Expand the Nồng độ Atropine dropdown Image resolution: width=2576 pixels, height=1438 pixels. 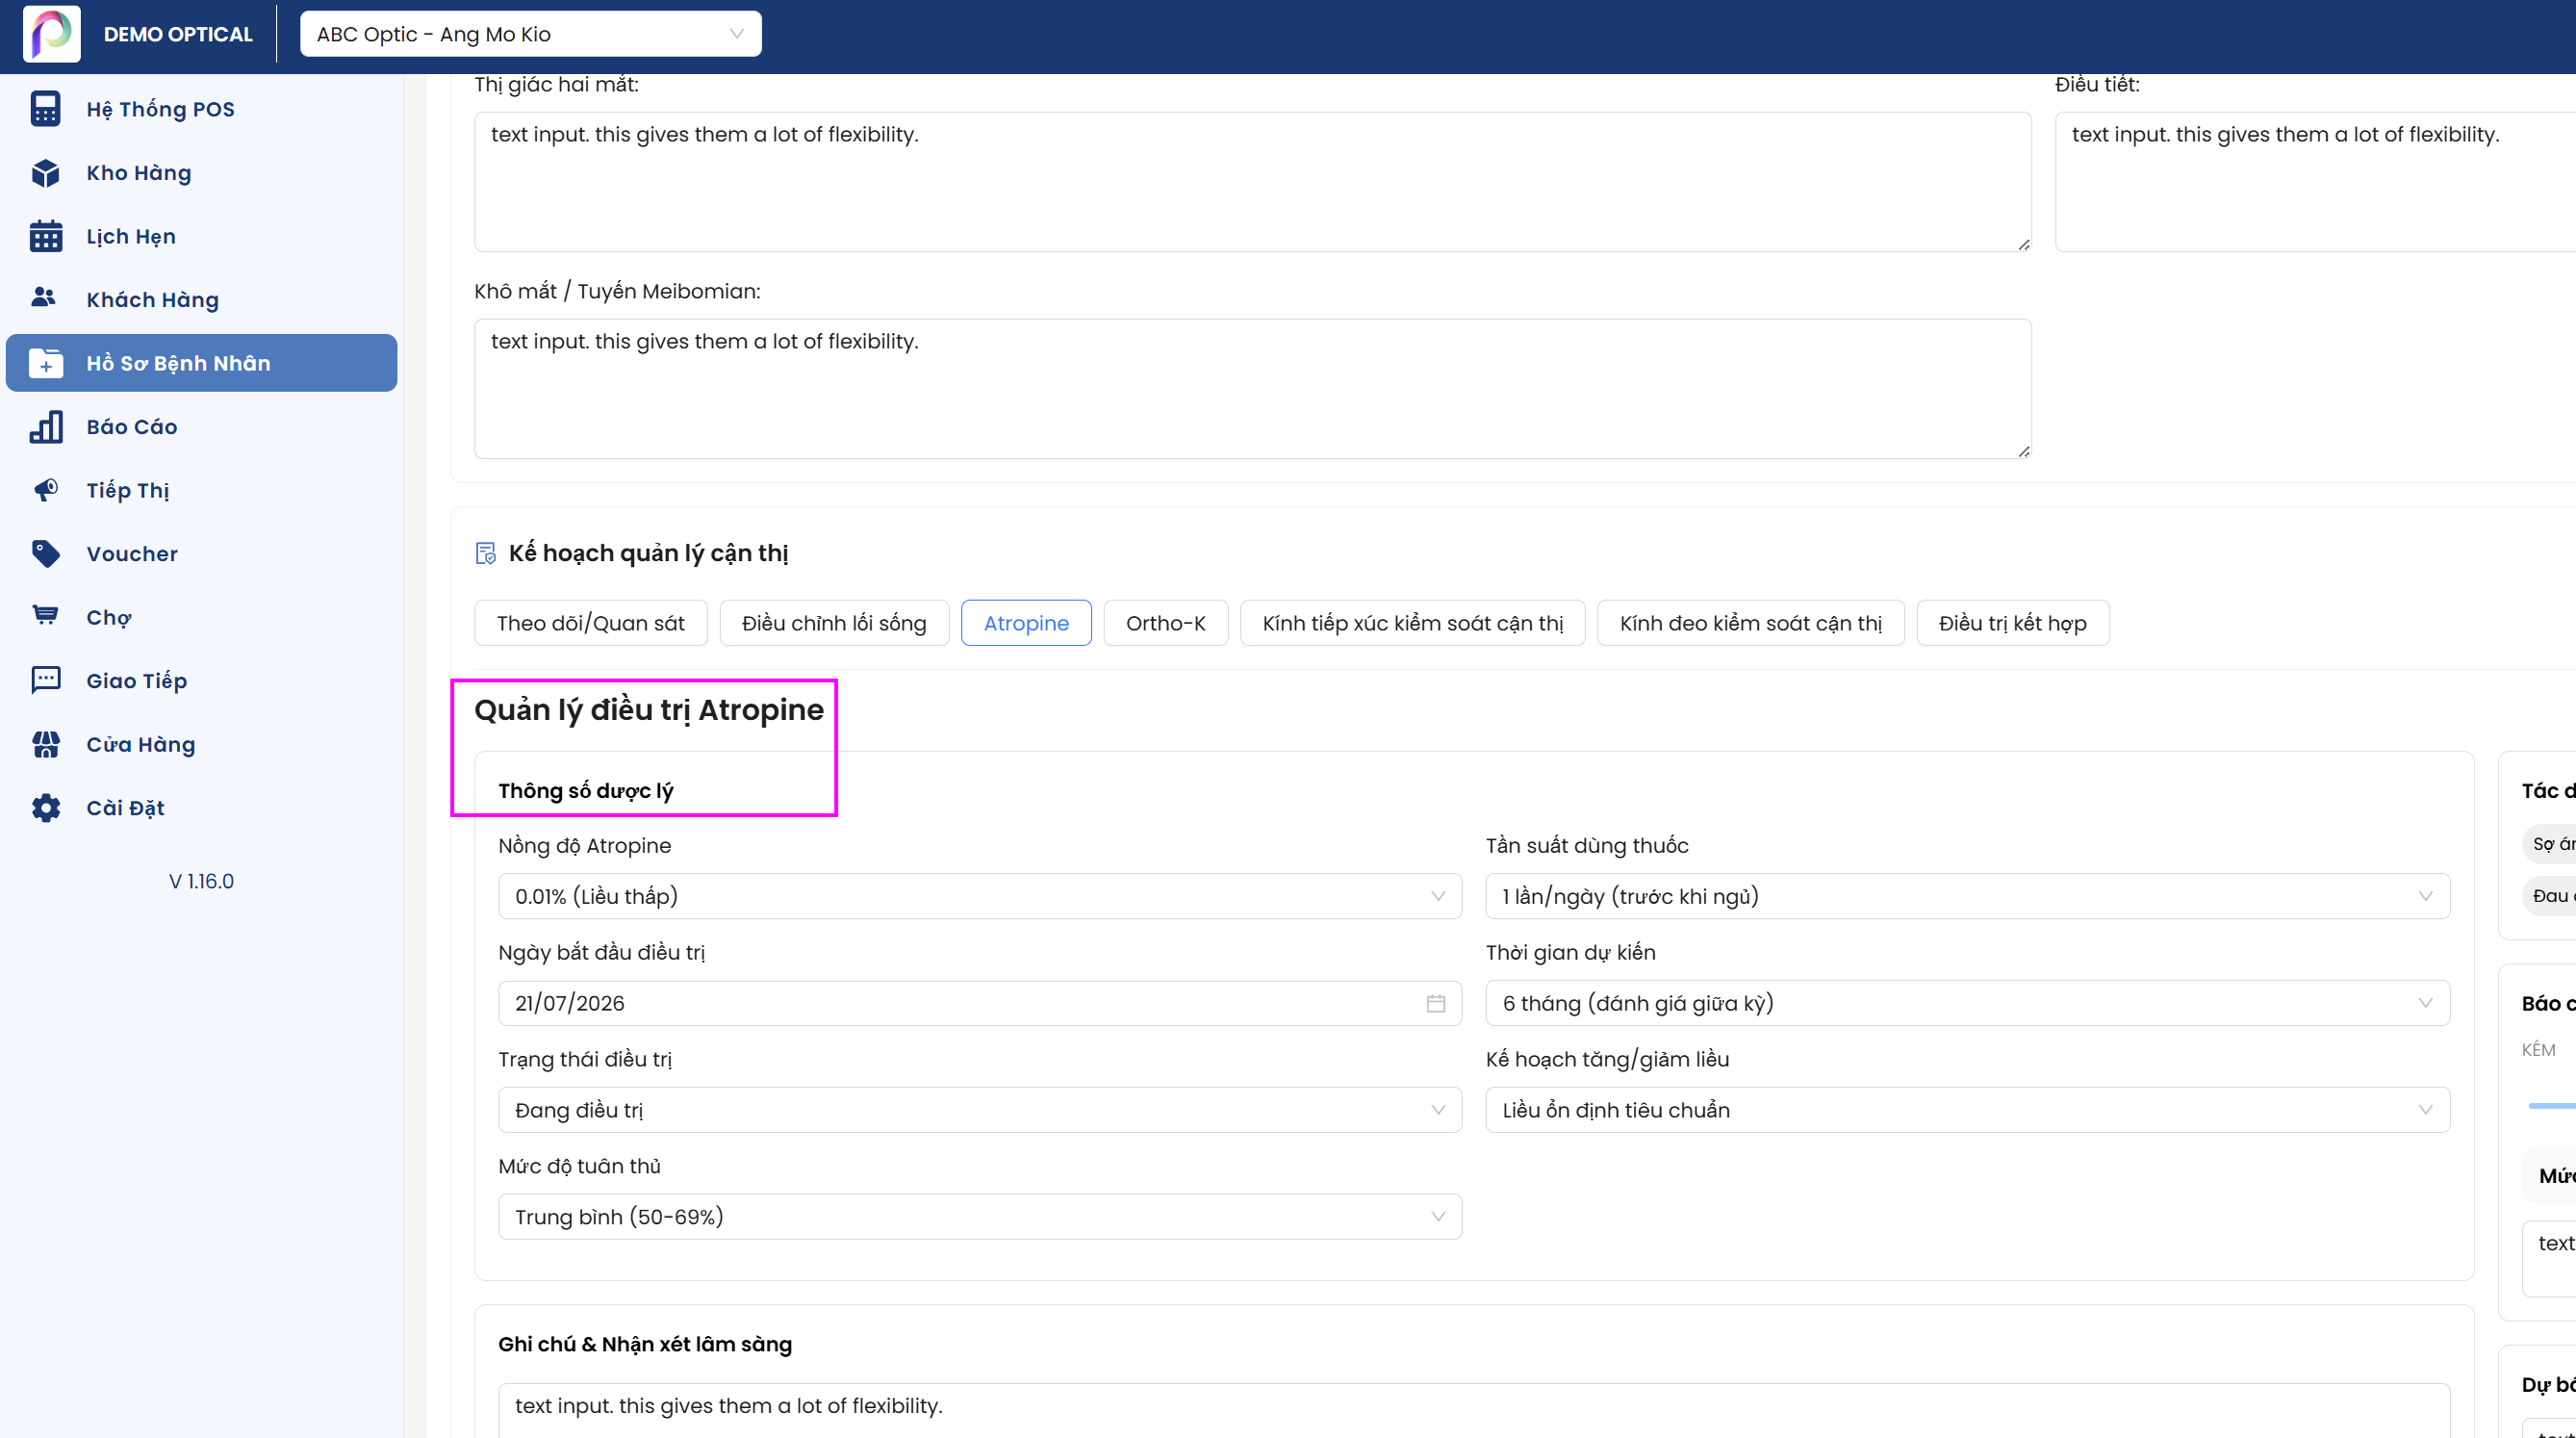[x=979, y=896]
